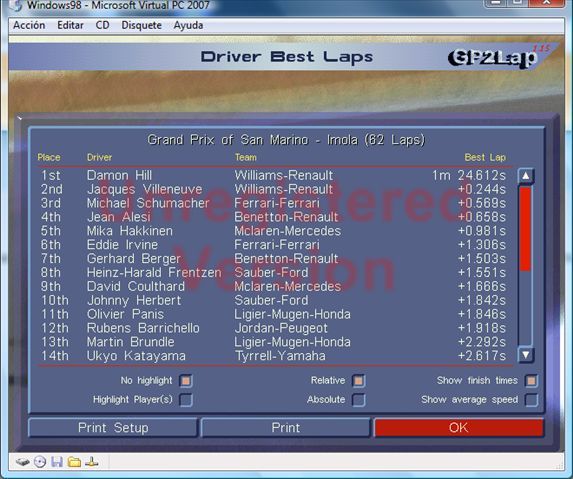Viewport: 573px width, 479px height.
Task: Click the Virtual PC title bar icon
Action: (15, 5)
